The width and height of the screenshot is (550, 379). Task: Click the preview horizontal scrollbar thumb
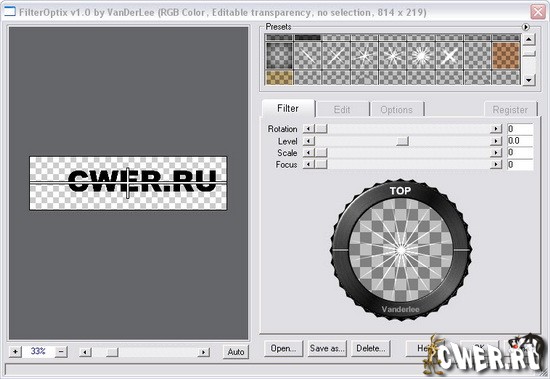112,352
